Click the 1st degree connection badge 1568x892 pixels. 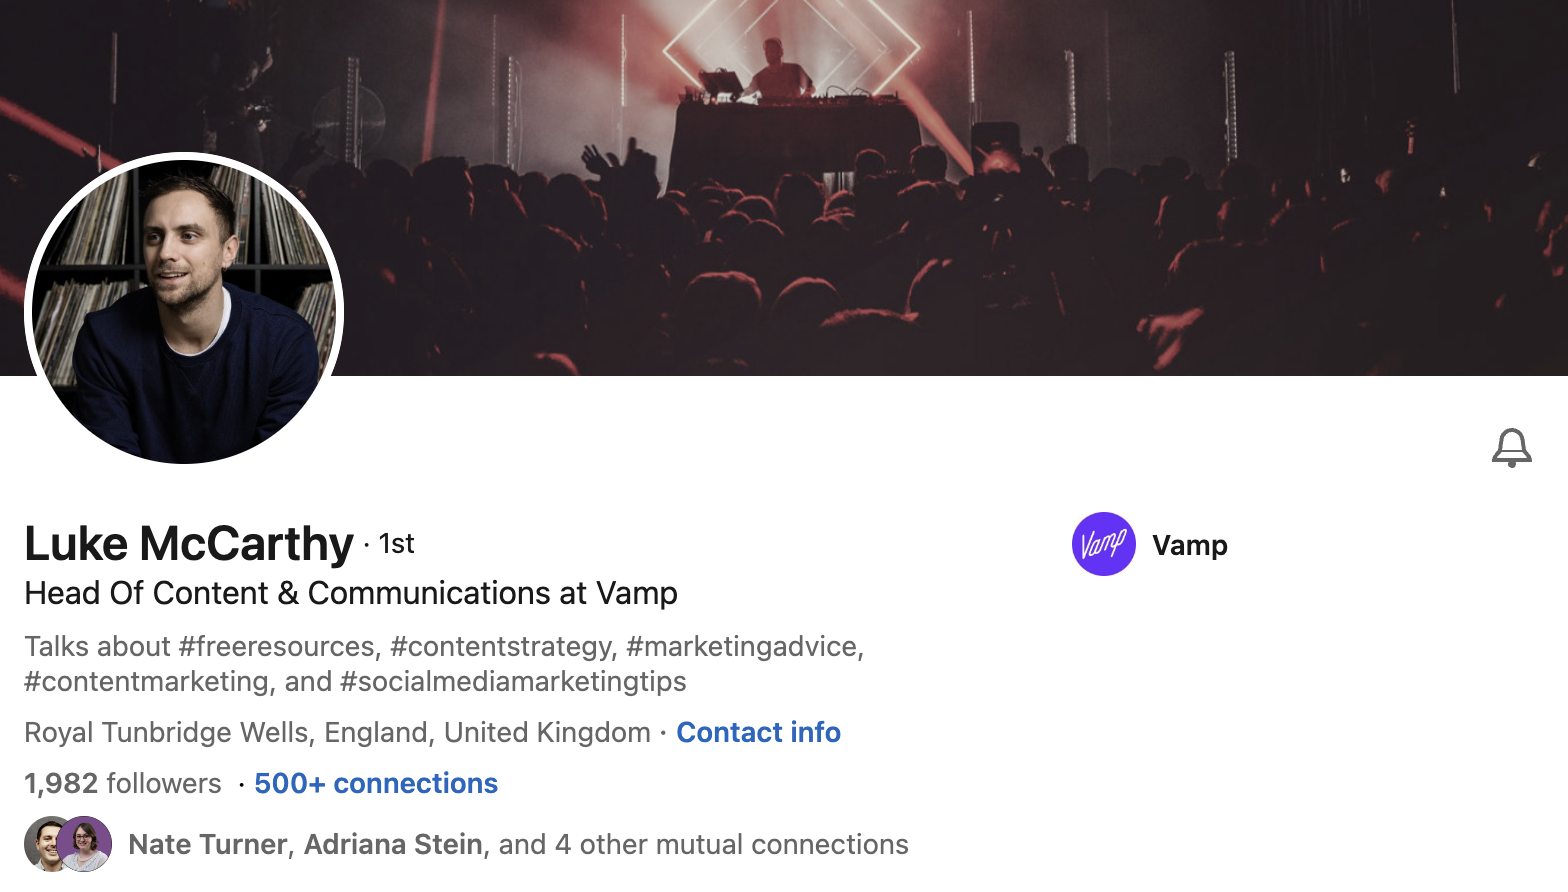397,543
